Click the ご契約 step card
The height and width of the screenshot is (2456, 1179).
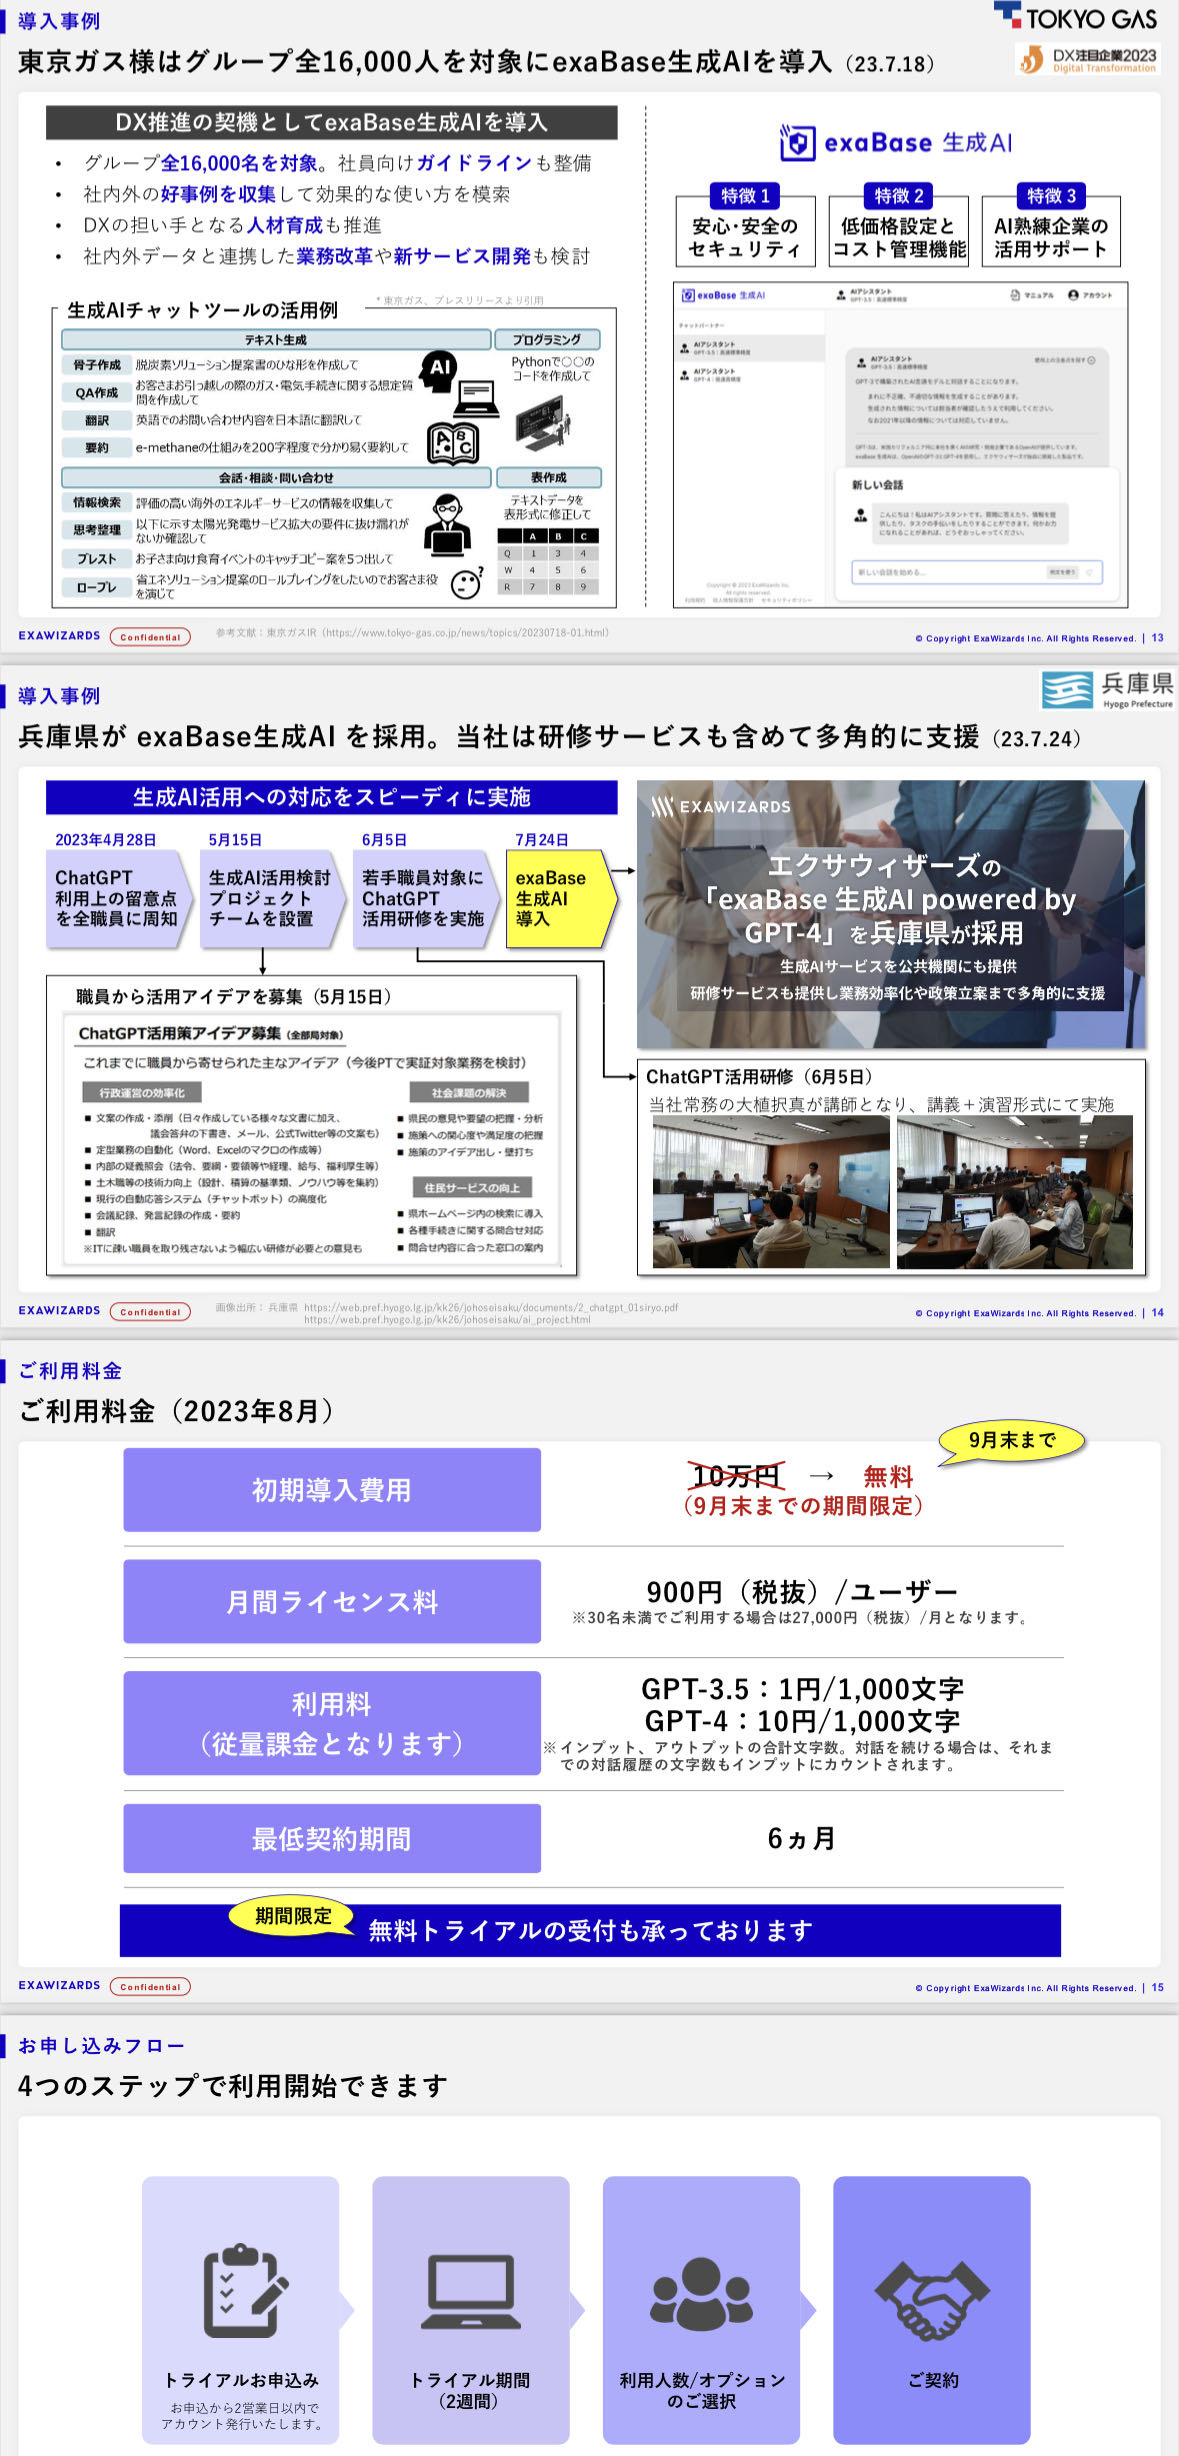[x=932, y=2310]
